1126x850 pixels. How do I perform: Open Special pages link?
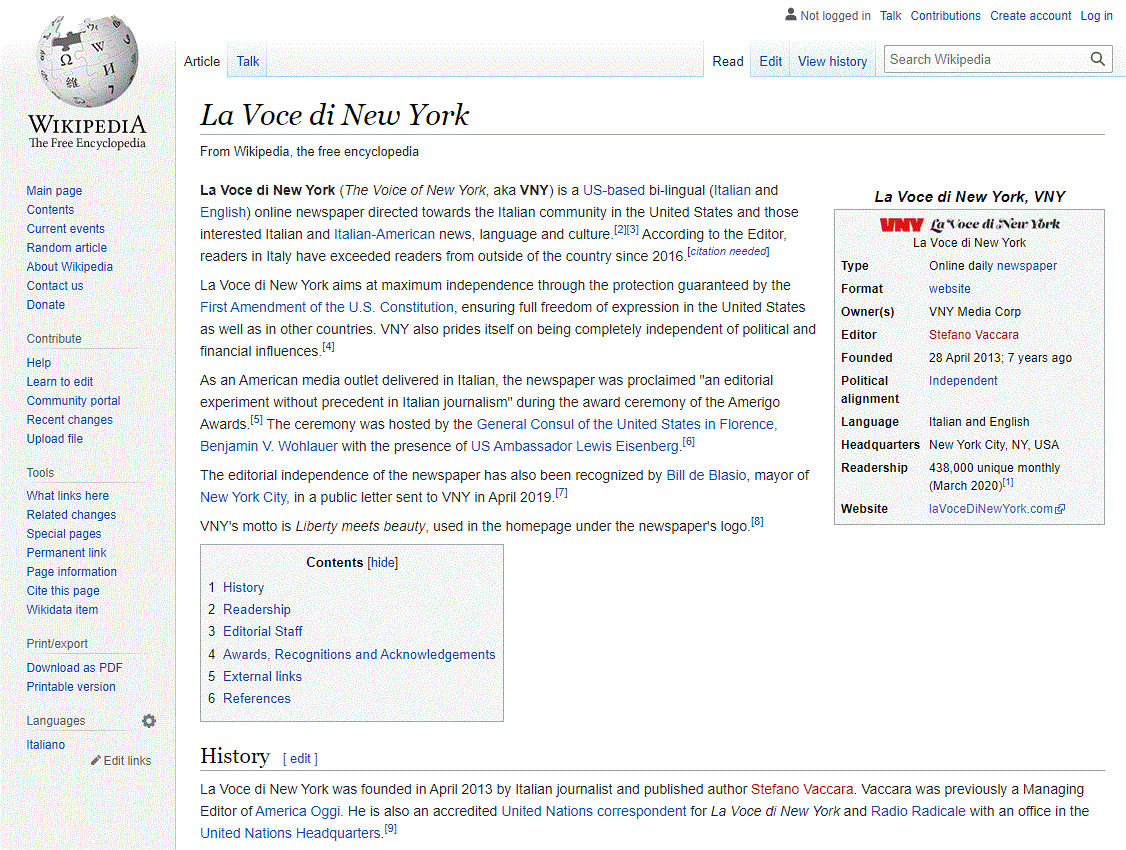64,534
